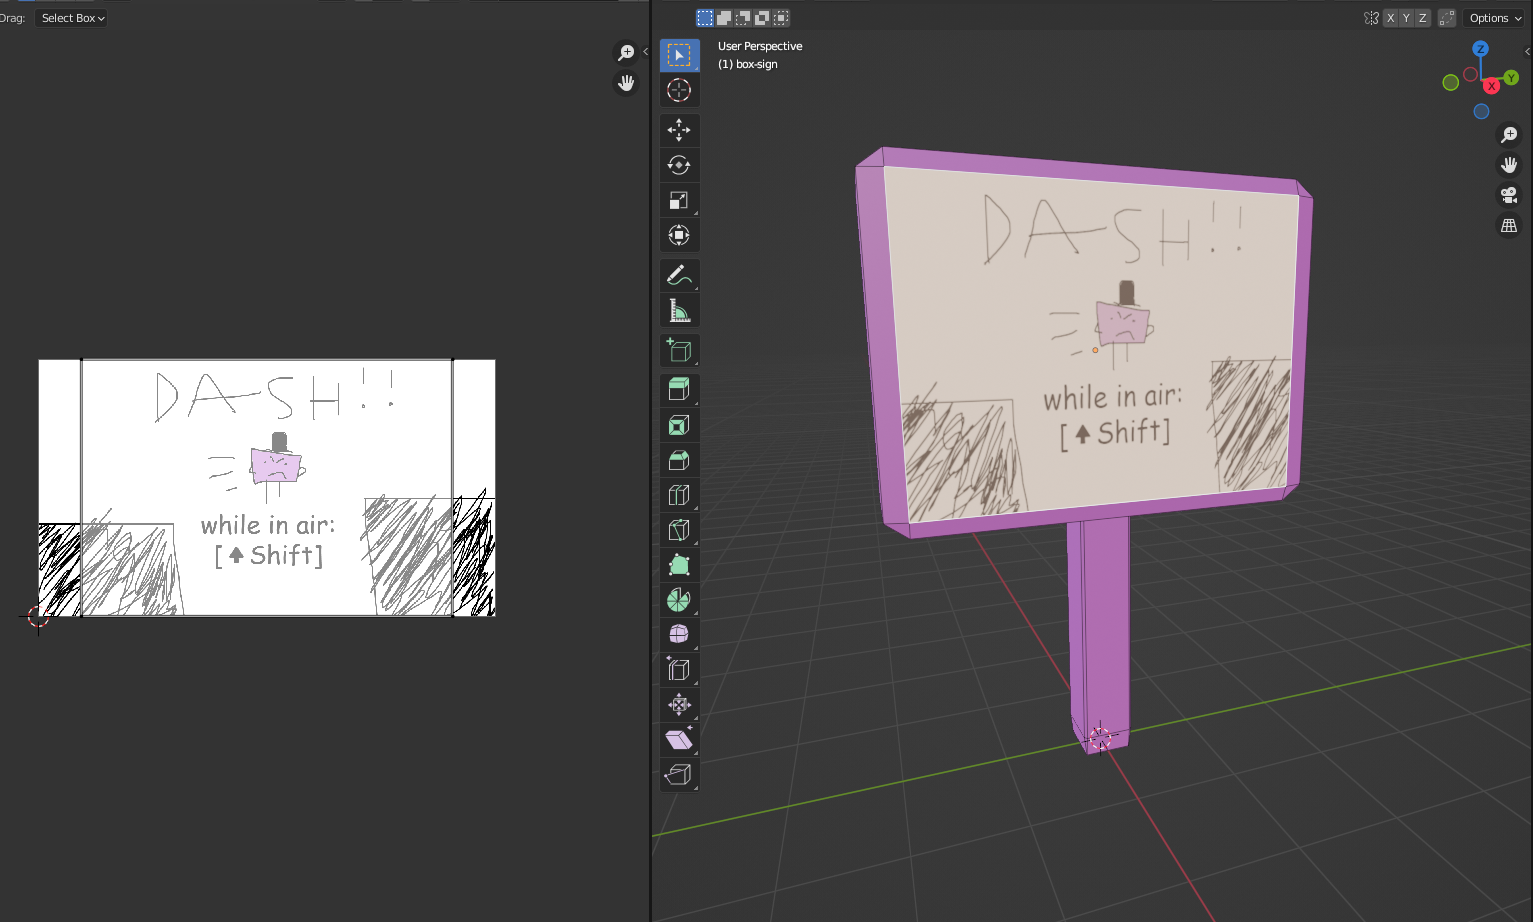Click the "User Perspective" viewport label

pos(760,46)
